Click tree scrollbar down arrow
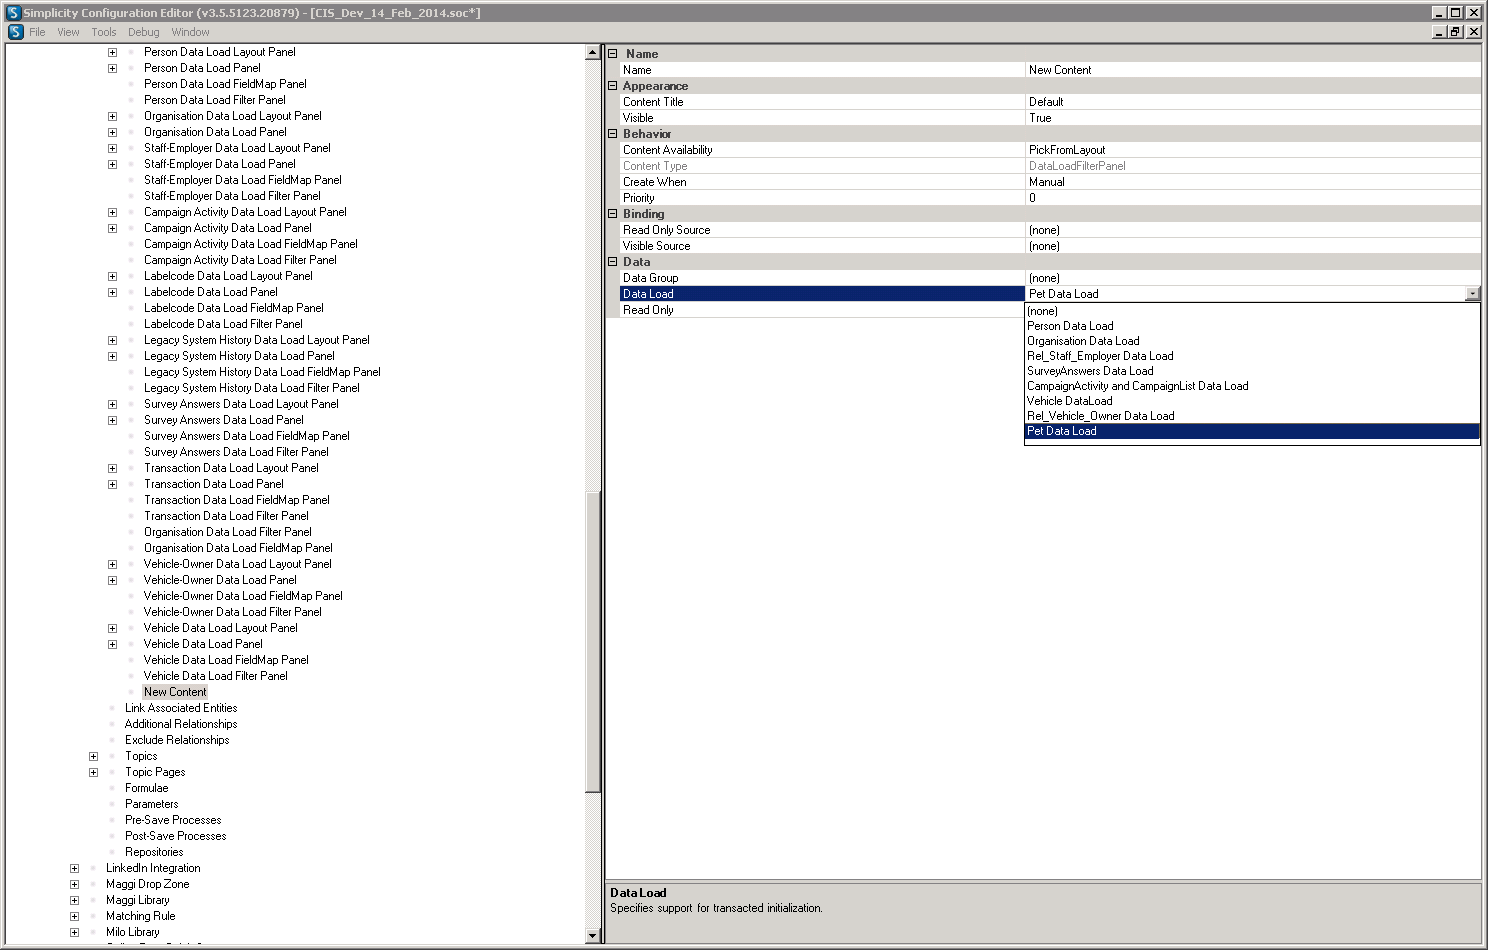The height and width of the screenshot is (950, 1488). [592, 936]
